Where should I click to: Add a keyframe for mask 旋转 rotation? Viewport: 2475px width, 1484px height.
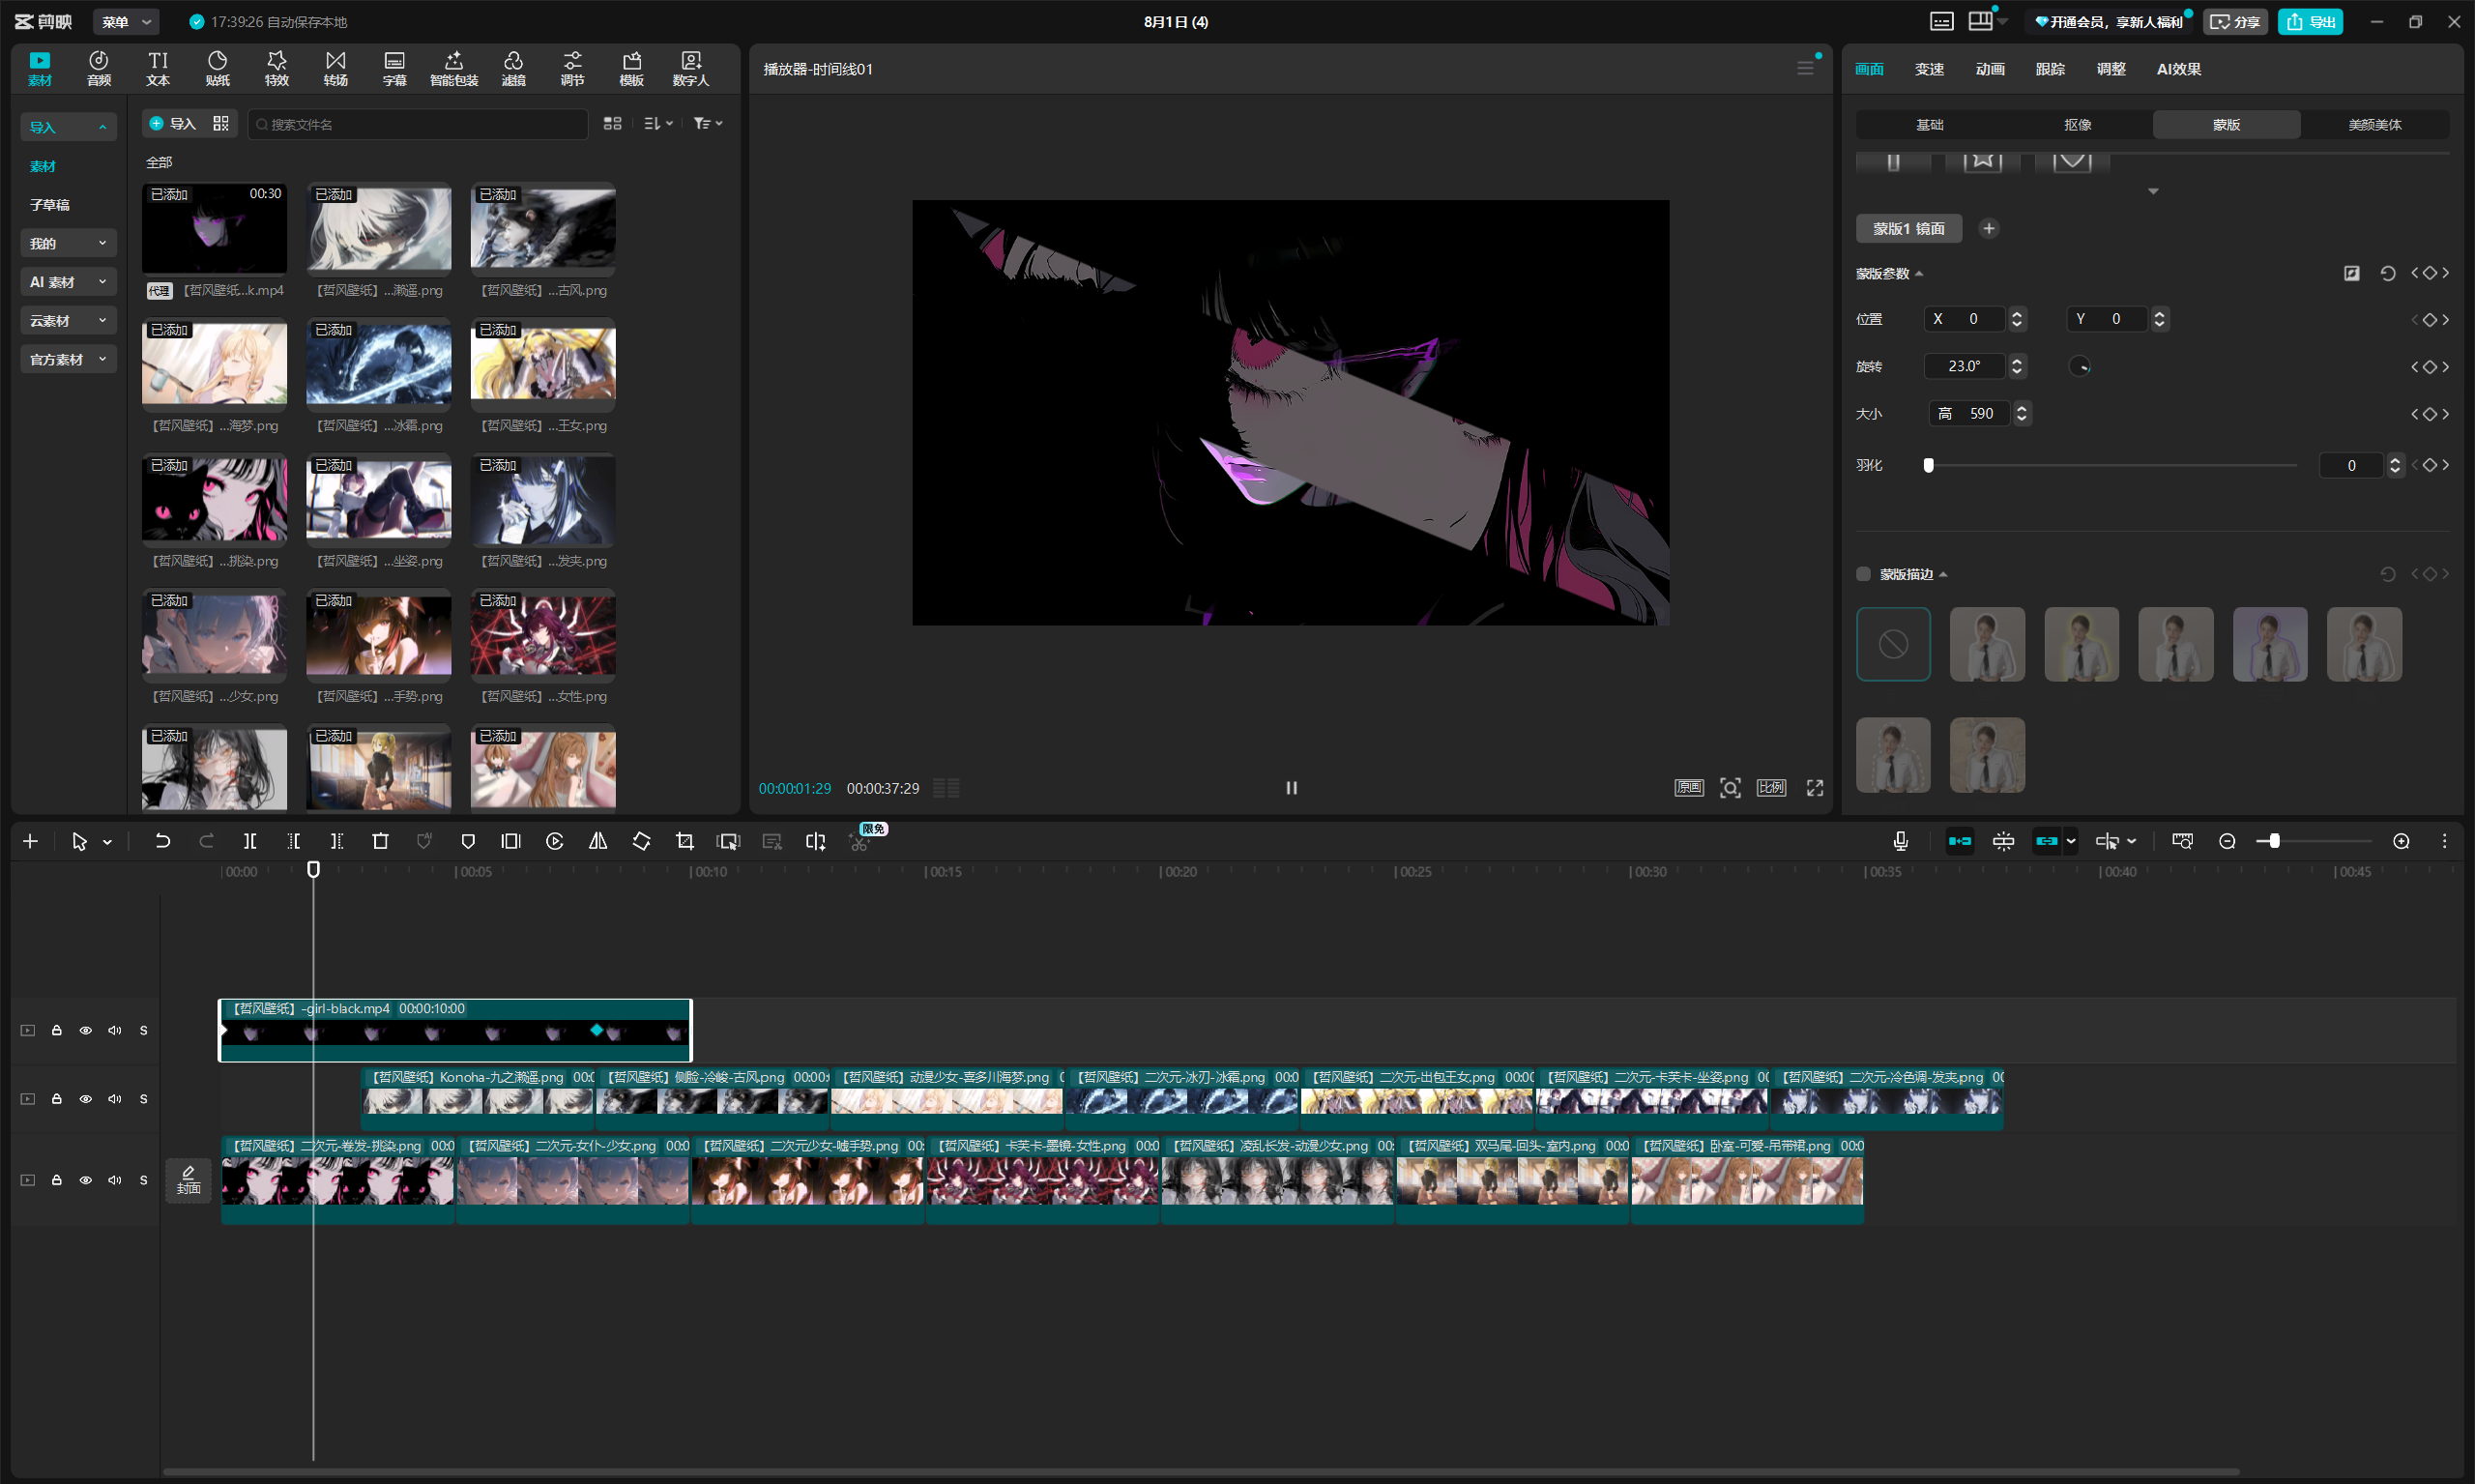(2430, 367)
